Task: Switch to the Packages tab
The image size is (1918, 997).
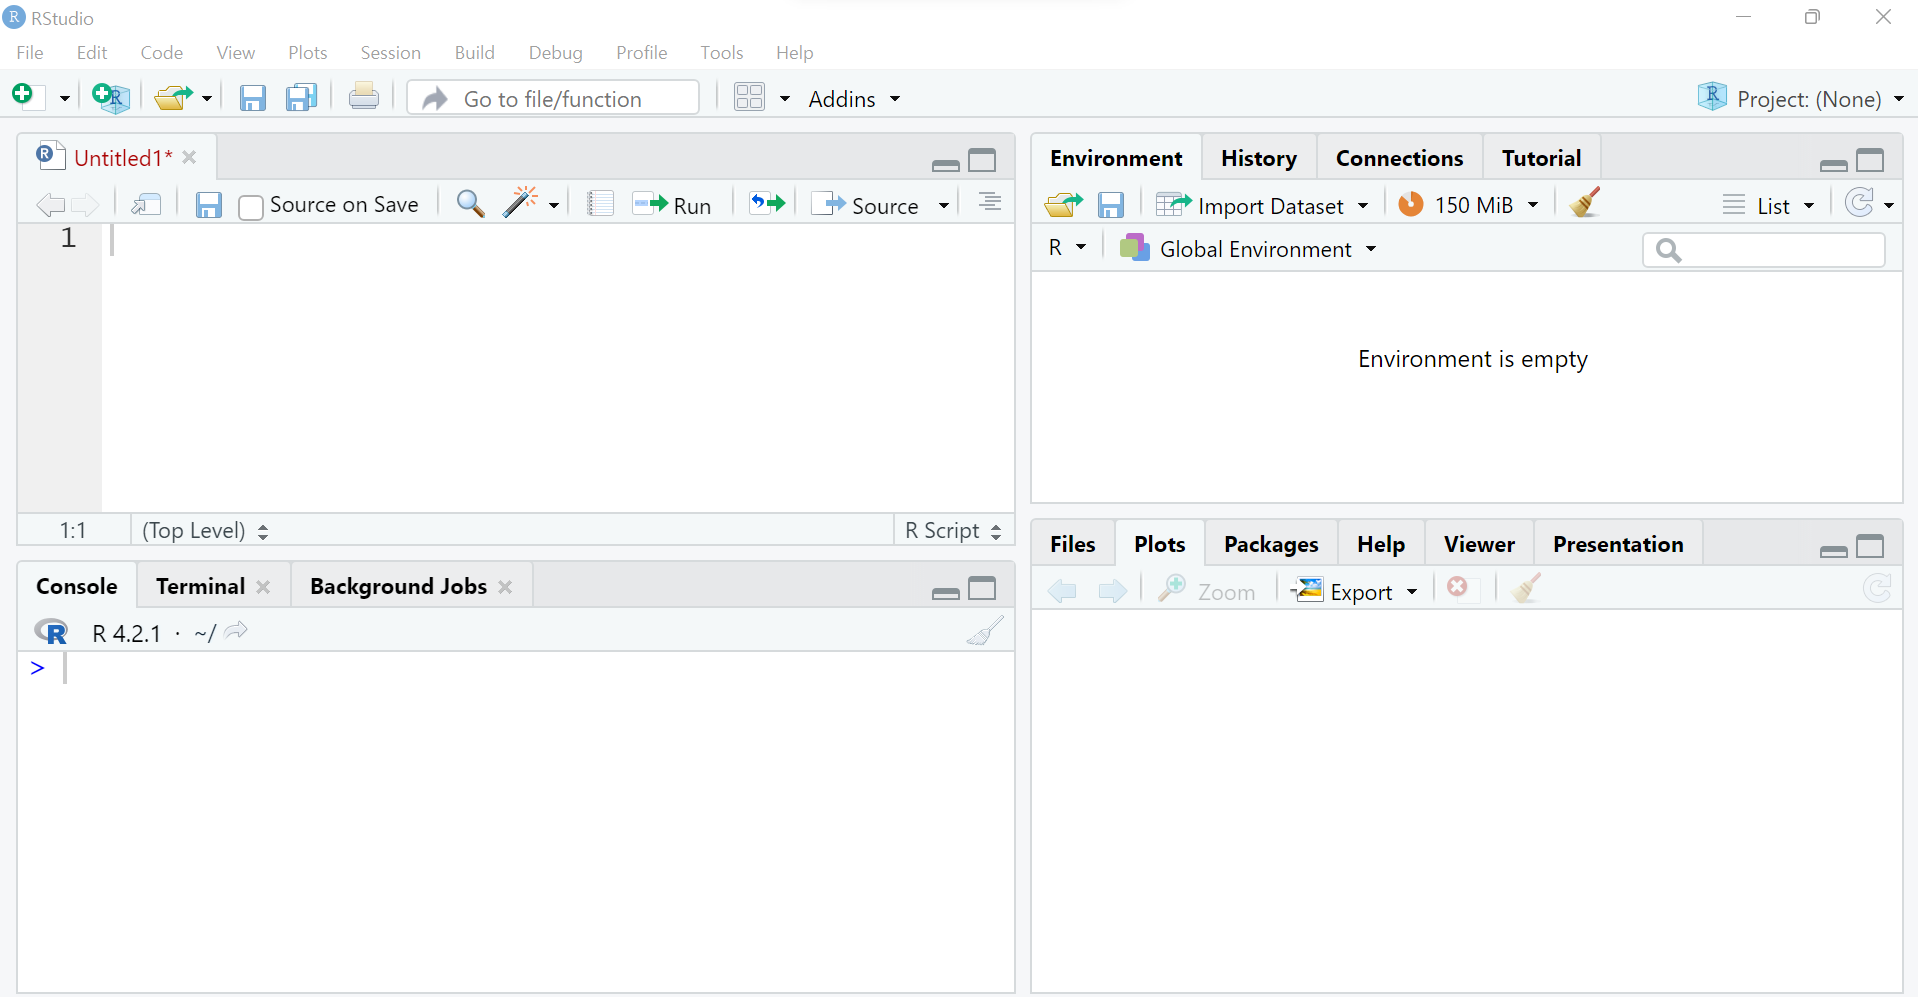Action: (x=1270, y=544)
